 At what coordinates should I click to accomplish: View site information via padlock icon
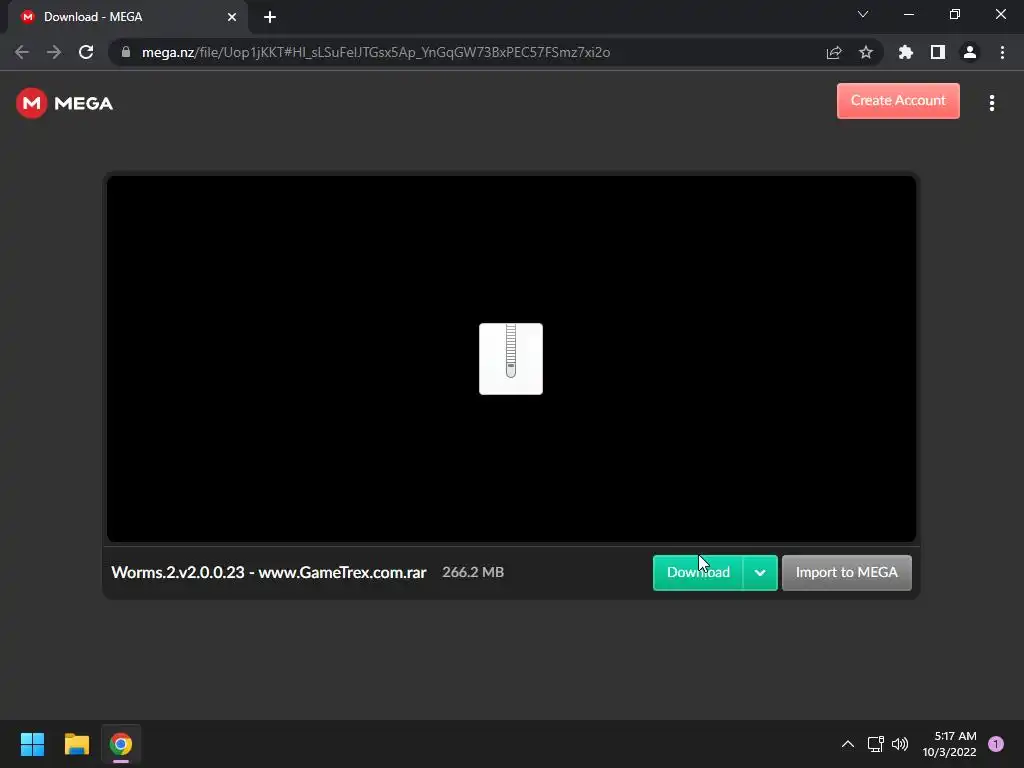pyautogui.click(x=126, y=52)
